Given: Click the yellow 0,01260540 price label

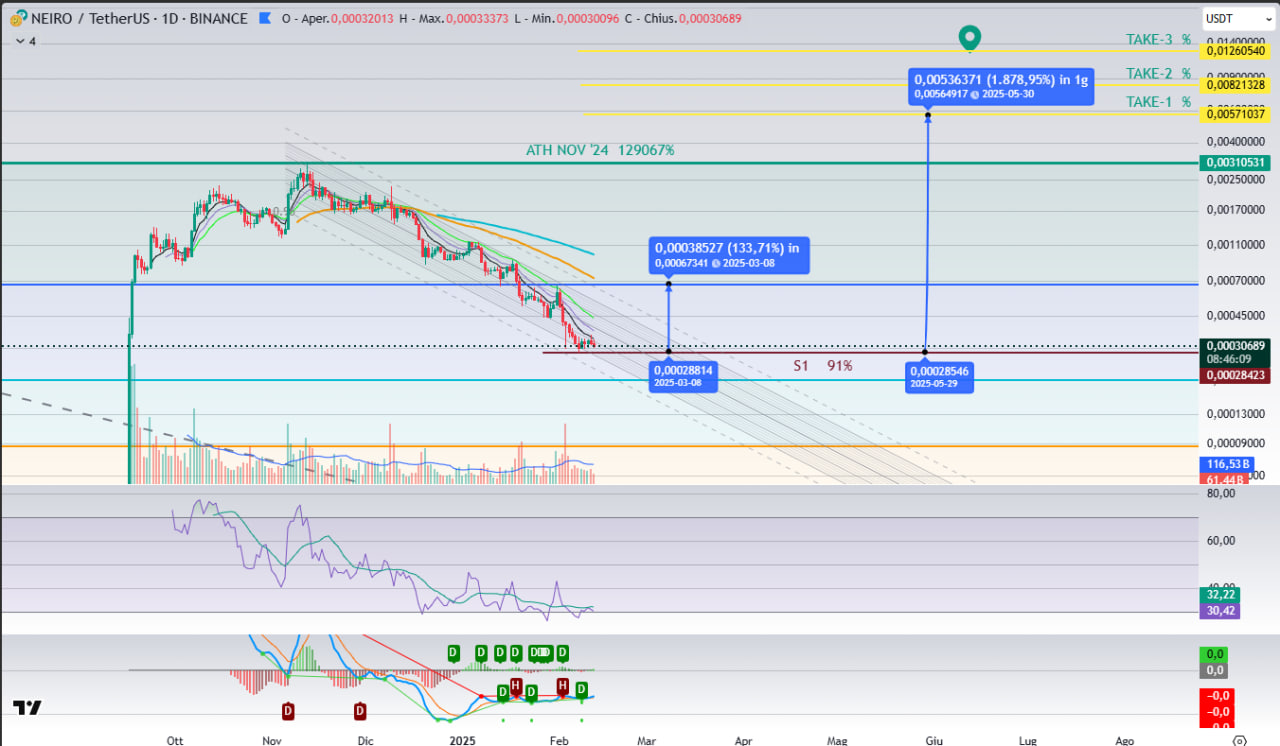Looking at the screenshot, I should click(x=1235, y=50).
